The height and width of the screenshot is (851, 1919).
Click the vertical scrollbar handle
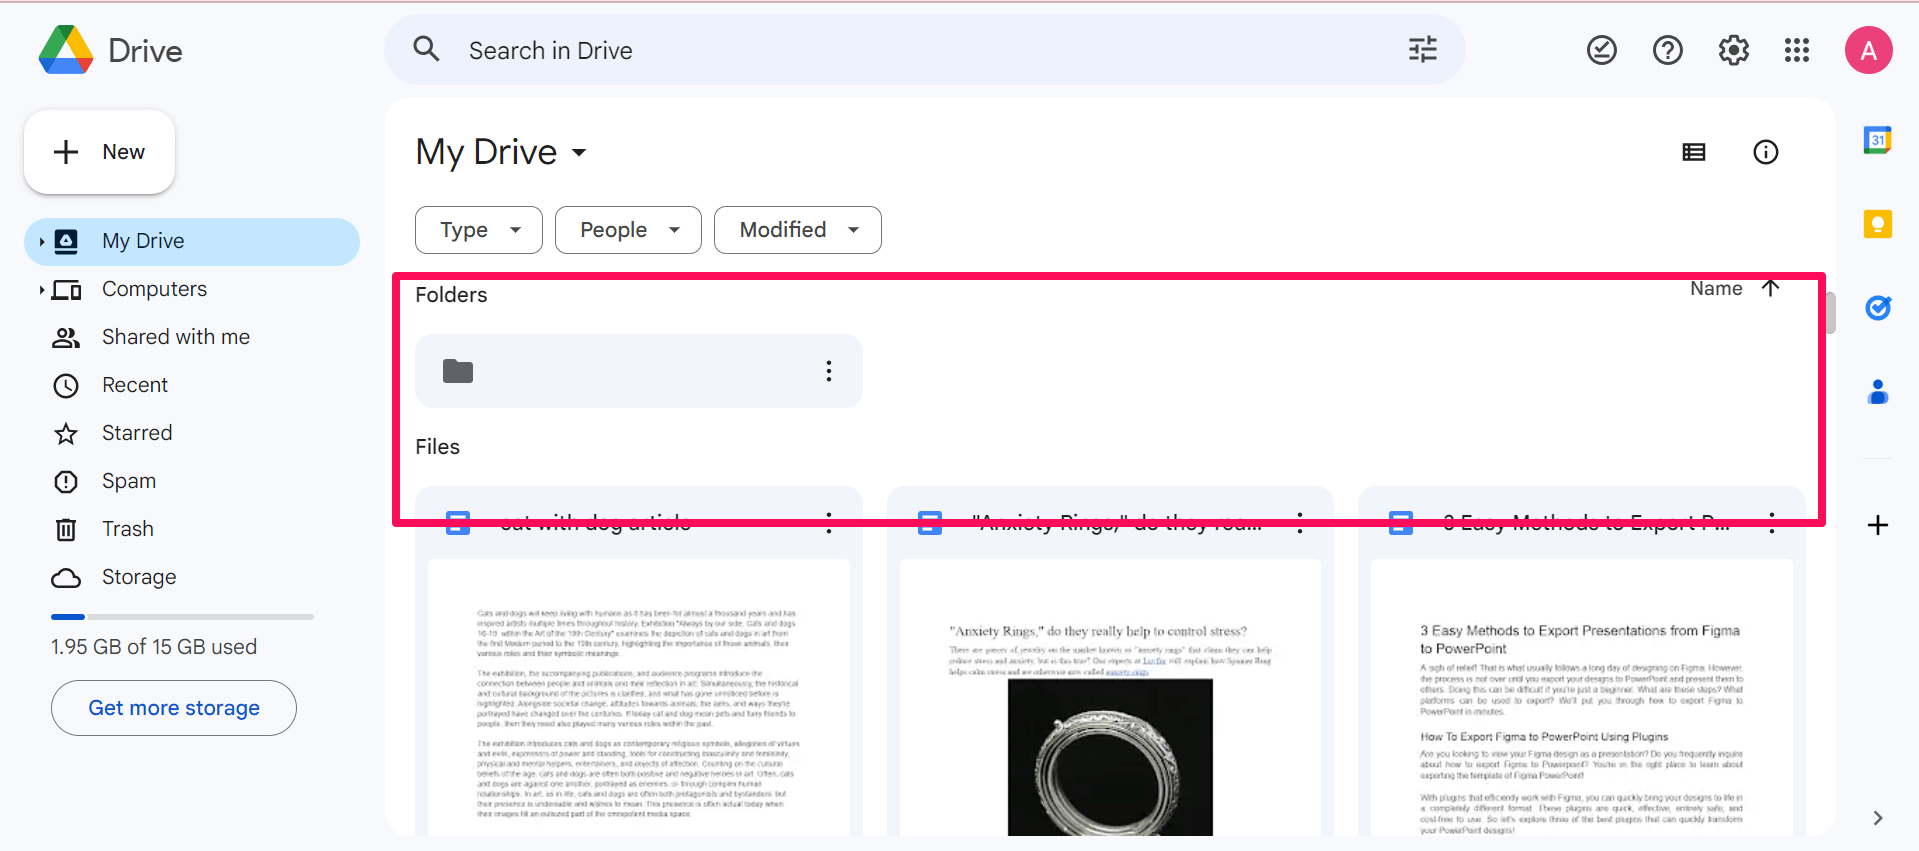click(x=1830, y=313)
